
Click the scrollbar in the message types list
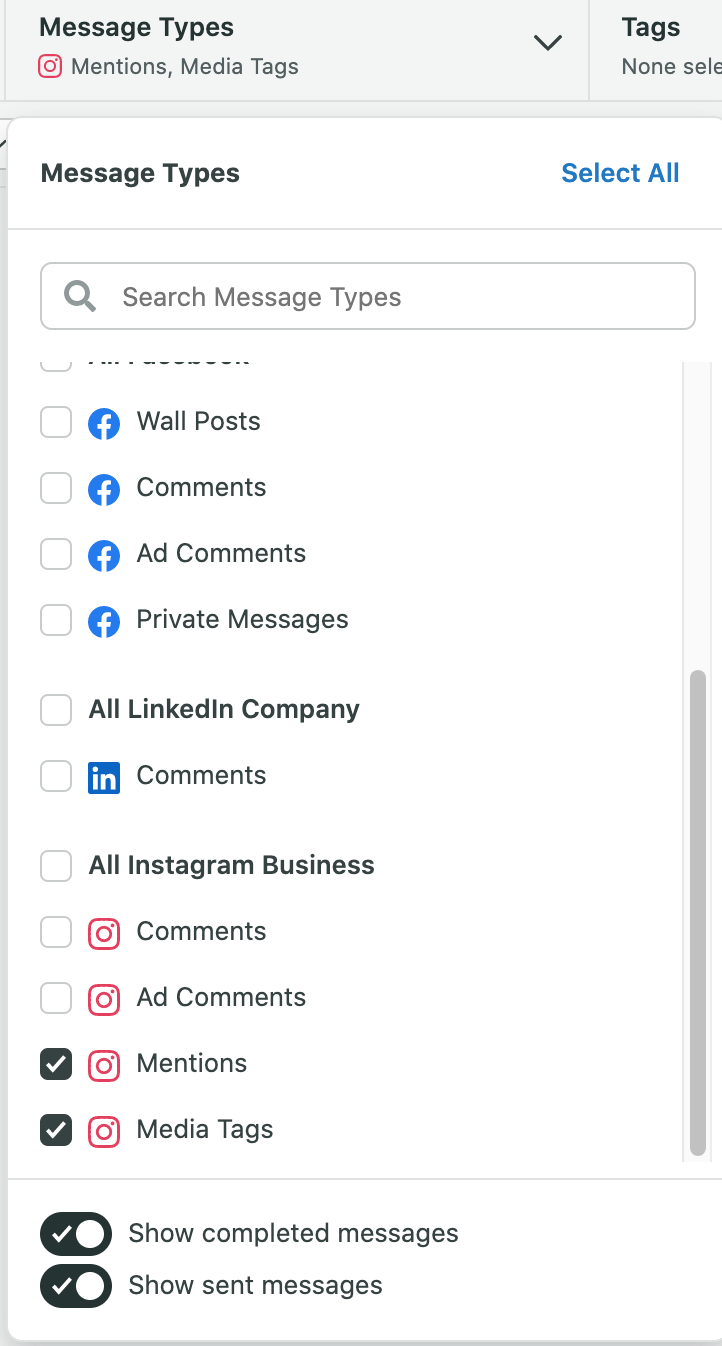[699, 910]
